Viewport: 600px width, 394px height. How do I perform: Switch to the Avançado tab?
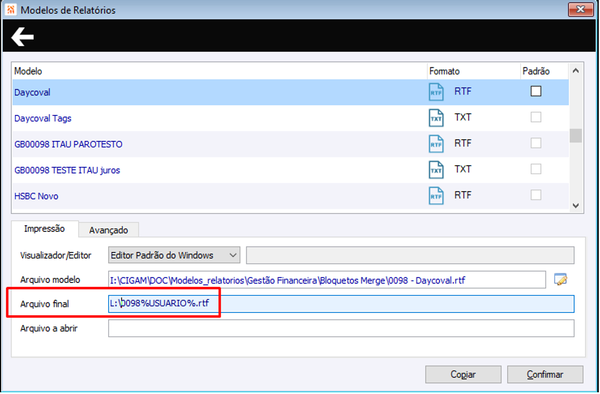pos(108,230)
